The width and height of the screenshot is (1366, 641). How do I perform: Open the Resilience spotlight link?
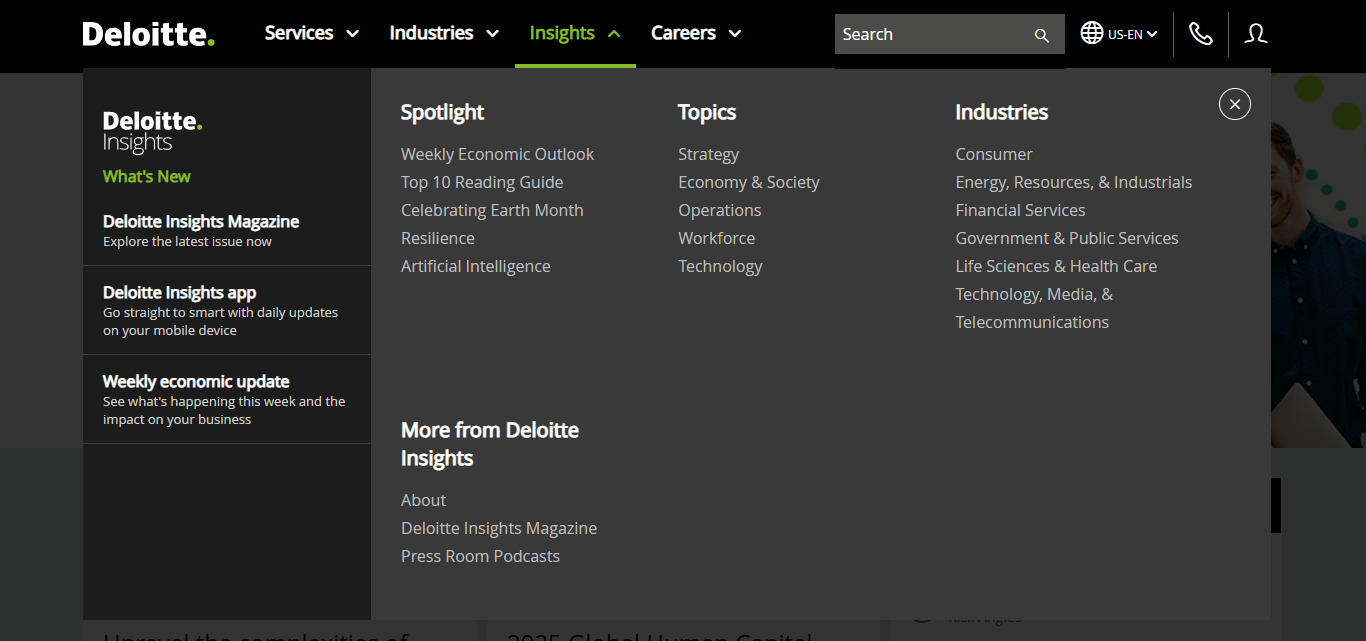click(438, 238)
